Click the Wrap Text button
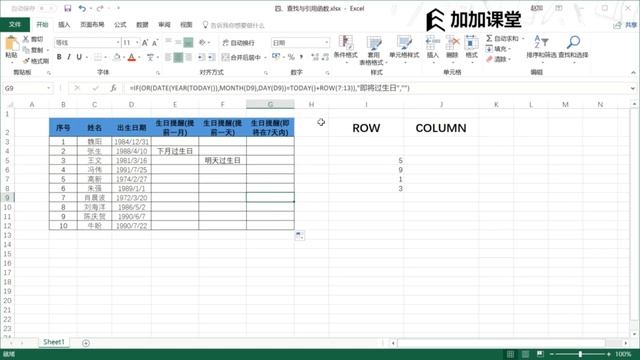 pyautogui.click(x=238, y=42)
